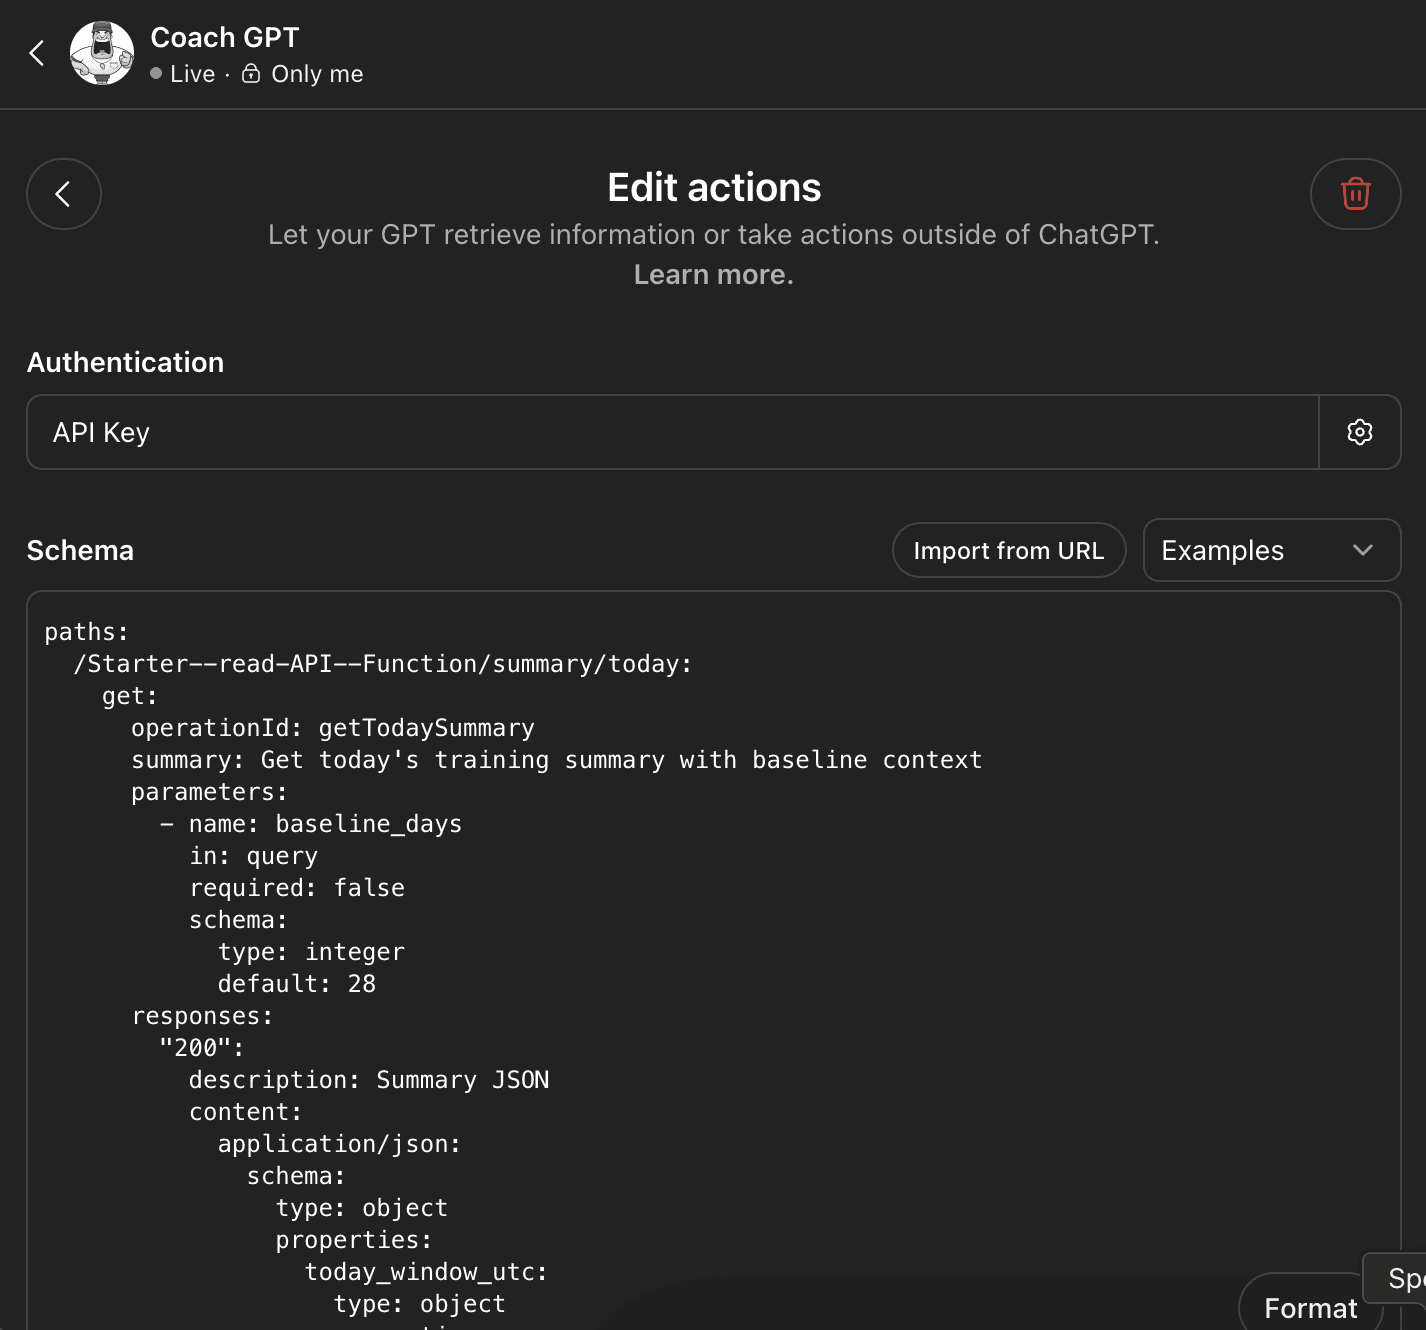This screenshot has width=1426, height=1330.
Task: Click the "default: 28" line
Action: point(297,984)
